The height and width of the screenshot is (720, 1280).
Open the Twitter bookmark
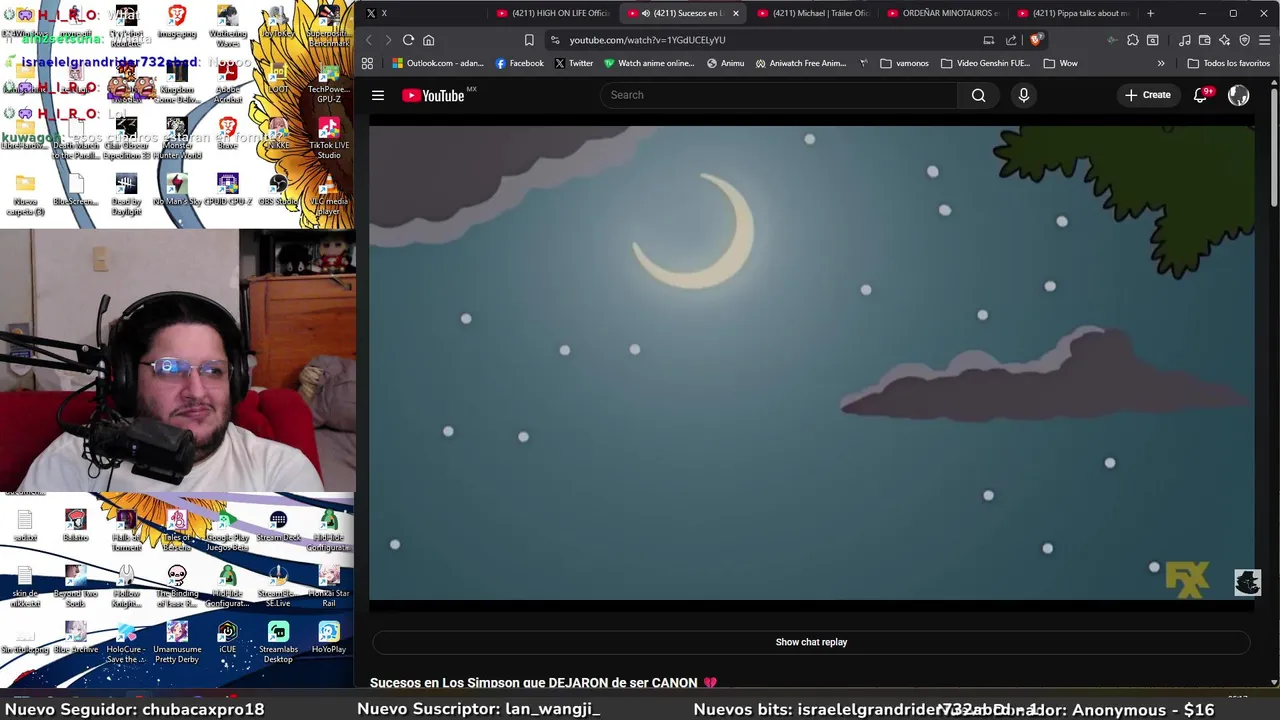(574, 63)
